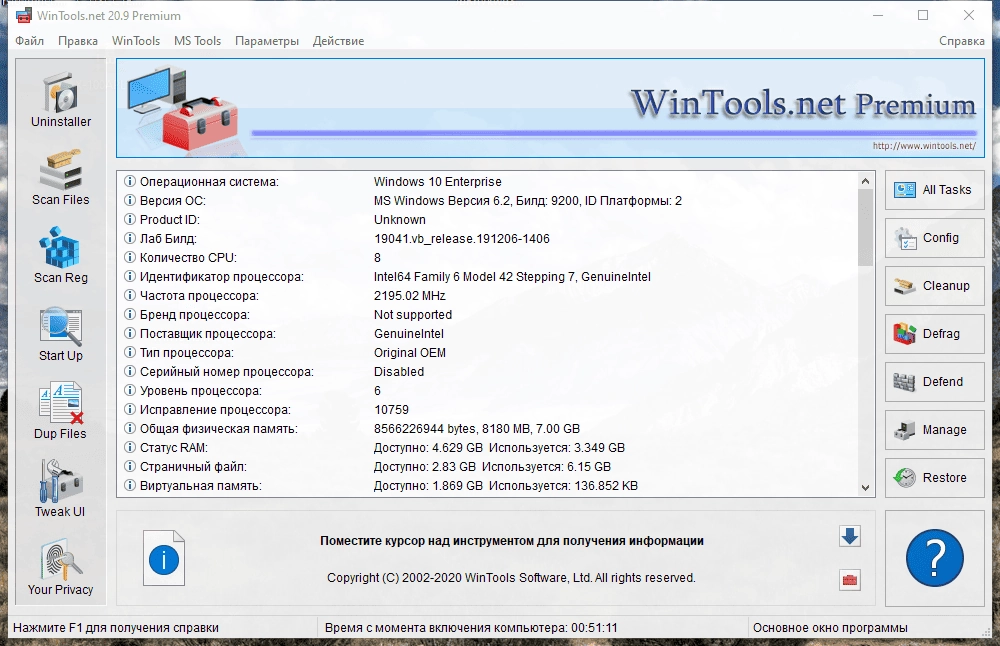Click the Defrag button

pos(934,334)
